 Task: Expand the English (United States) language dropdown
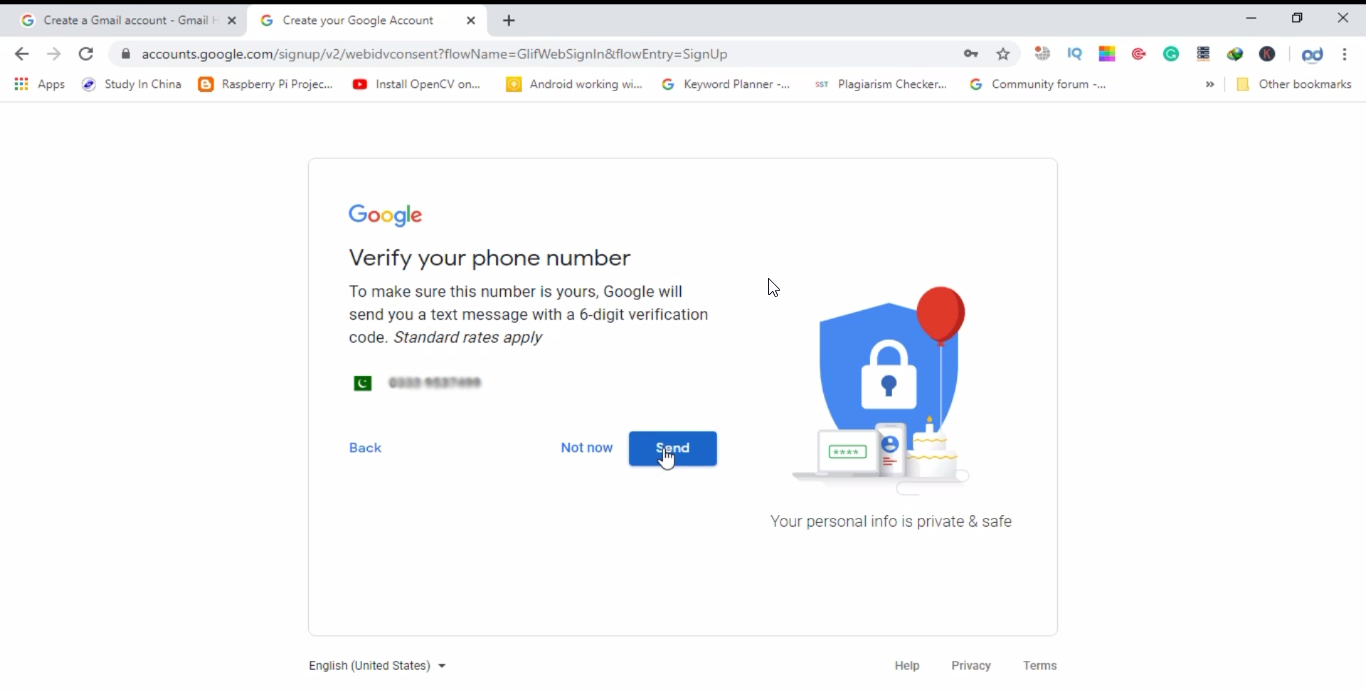pos(377,665)
